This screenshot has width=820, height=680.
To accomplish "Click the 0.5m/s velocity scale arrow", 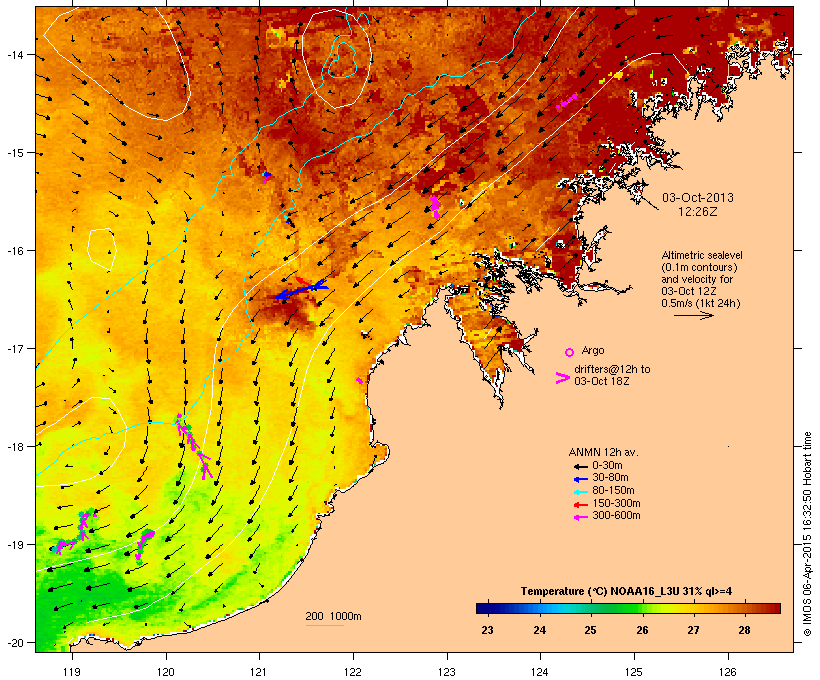I will tap(693, 315).
